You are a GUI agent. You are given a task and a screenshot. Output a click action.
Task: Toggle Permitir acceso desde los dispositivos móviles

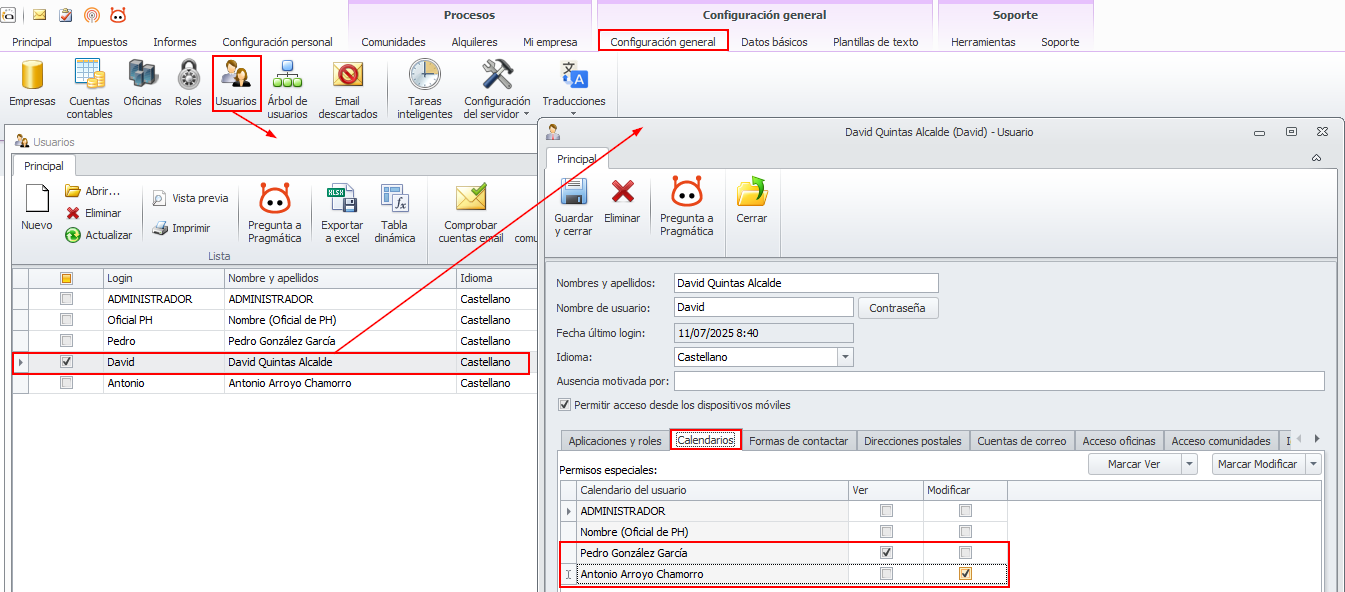[x=565, y=405]
